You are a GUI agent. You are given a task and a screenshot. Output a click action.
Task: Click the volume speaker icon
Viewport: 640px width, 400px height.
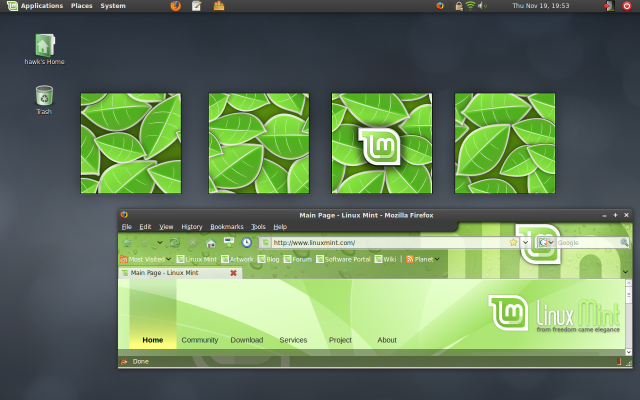point(482,6)
